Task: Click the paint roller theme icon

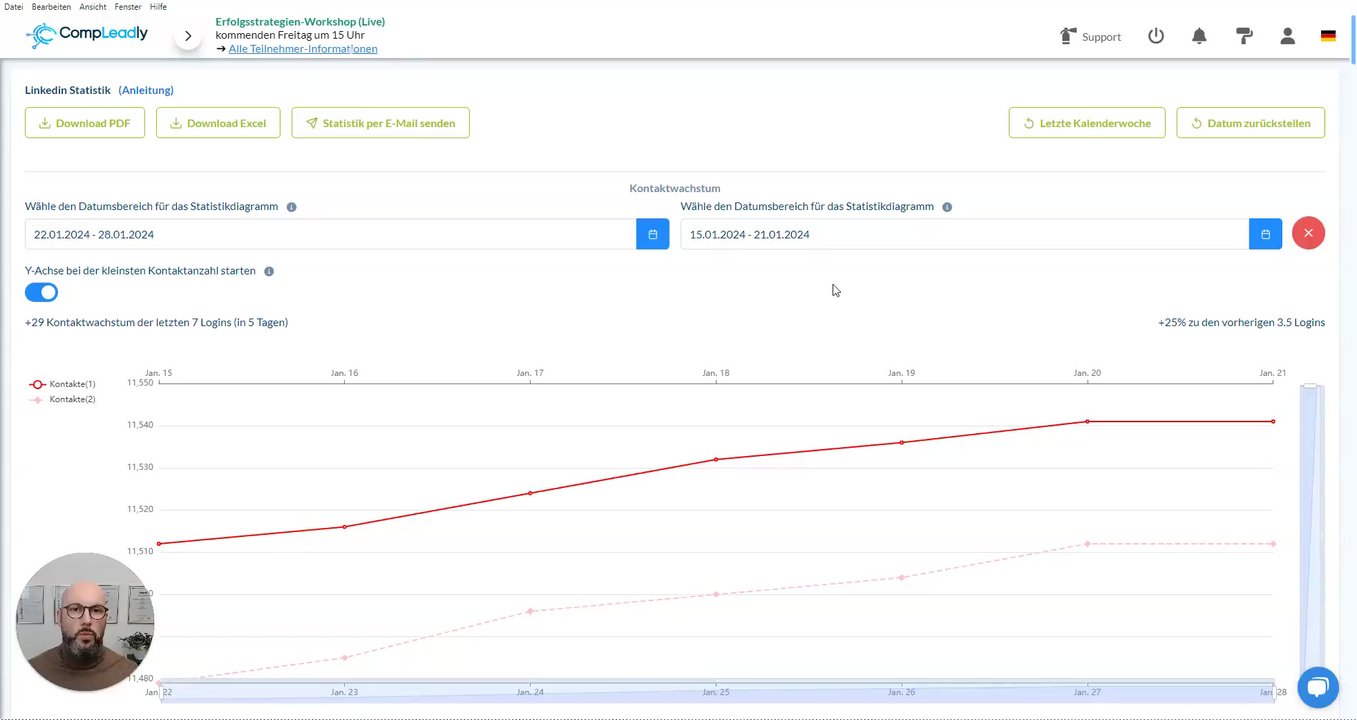Action: [1244, 36]
